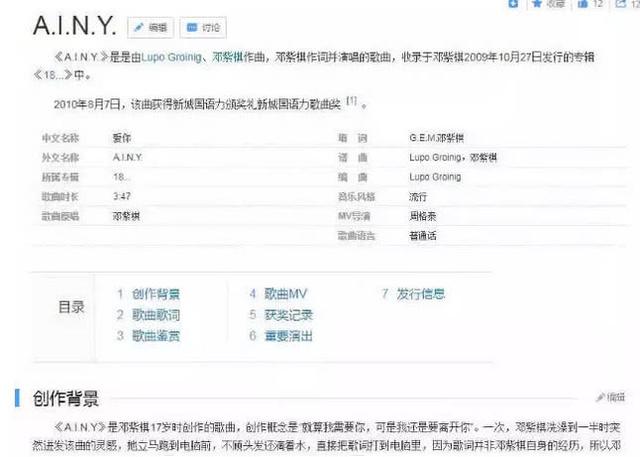640x457 pixels.
Task: Click the thumbs-up like icon
Action: 583,4
